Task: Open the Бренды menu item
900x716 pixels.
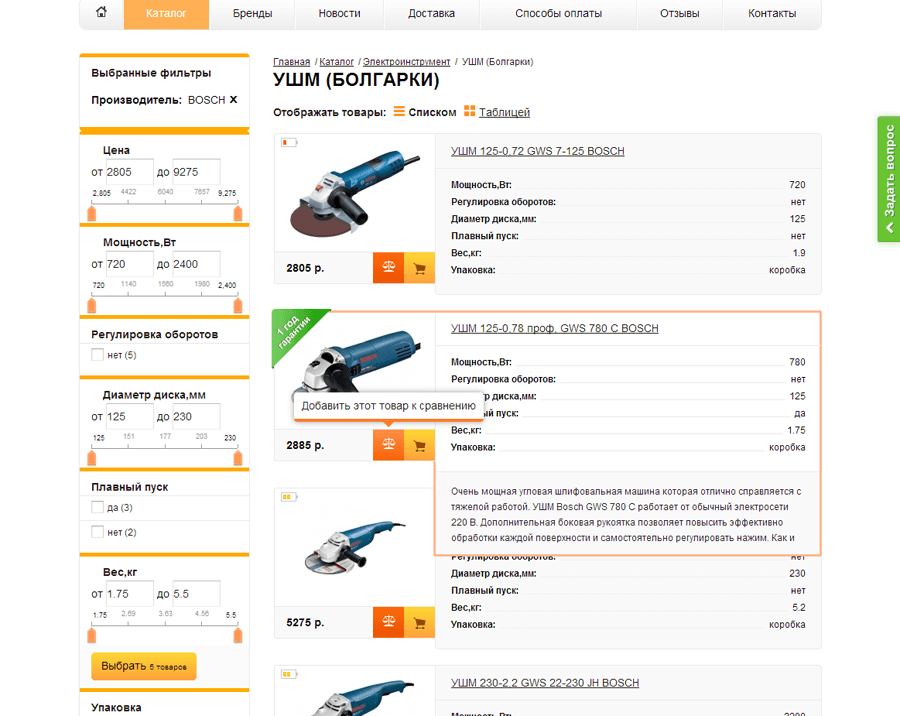Action: tap(253, 13)
